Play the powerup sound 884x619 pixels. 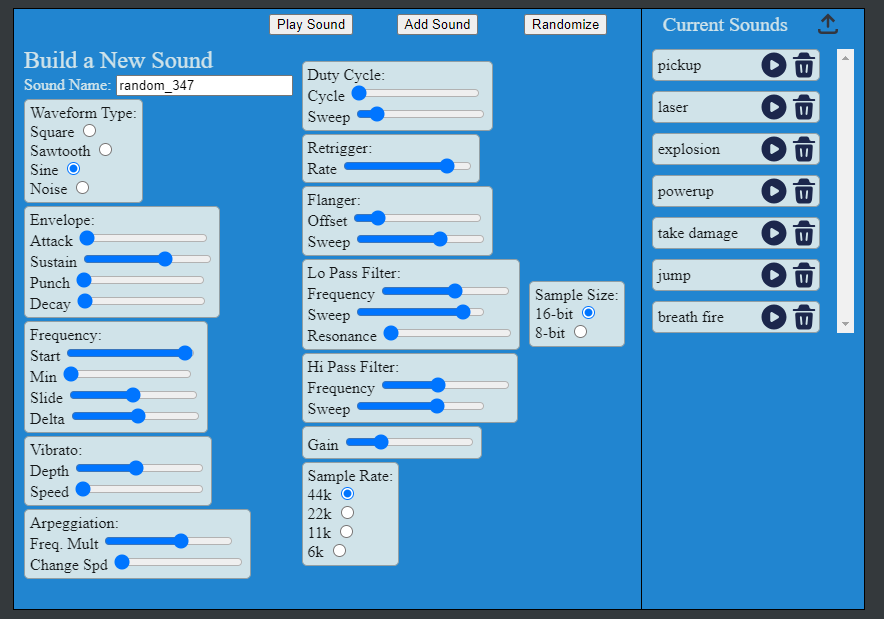[774, 191]
